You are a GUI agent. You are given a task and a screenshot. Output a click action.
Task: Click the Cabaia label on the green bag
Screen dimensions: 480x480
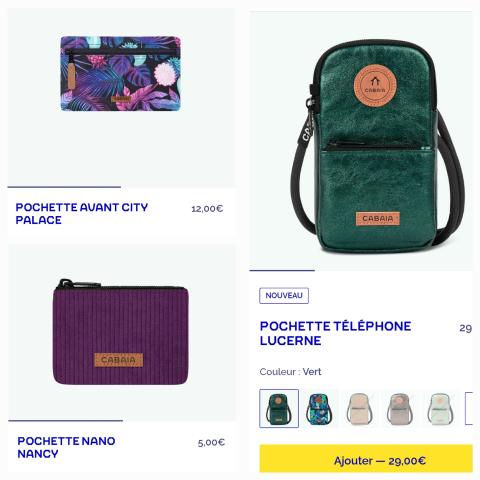(x=378, y=219)
